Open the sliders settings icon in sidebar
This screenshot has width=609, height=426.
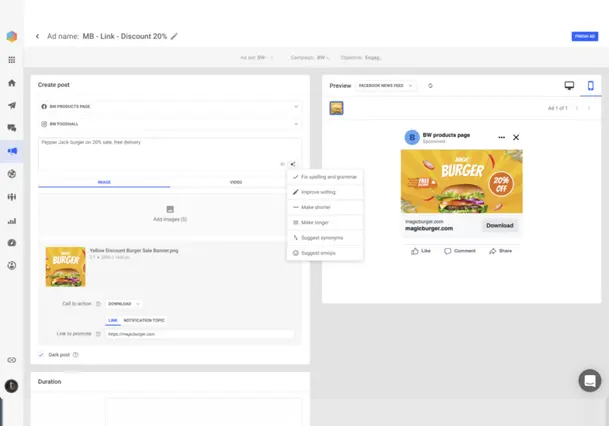(12, 197)
